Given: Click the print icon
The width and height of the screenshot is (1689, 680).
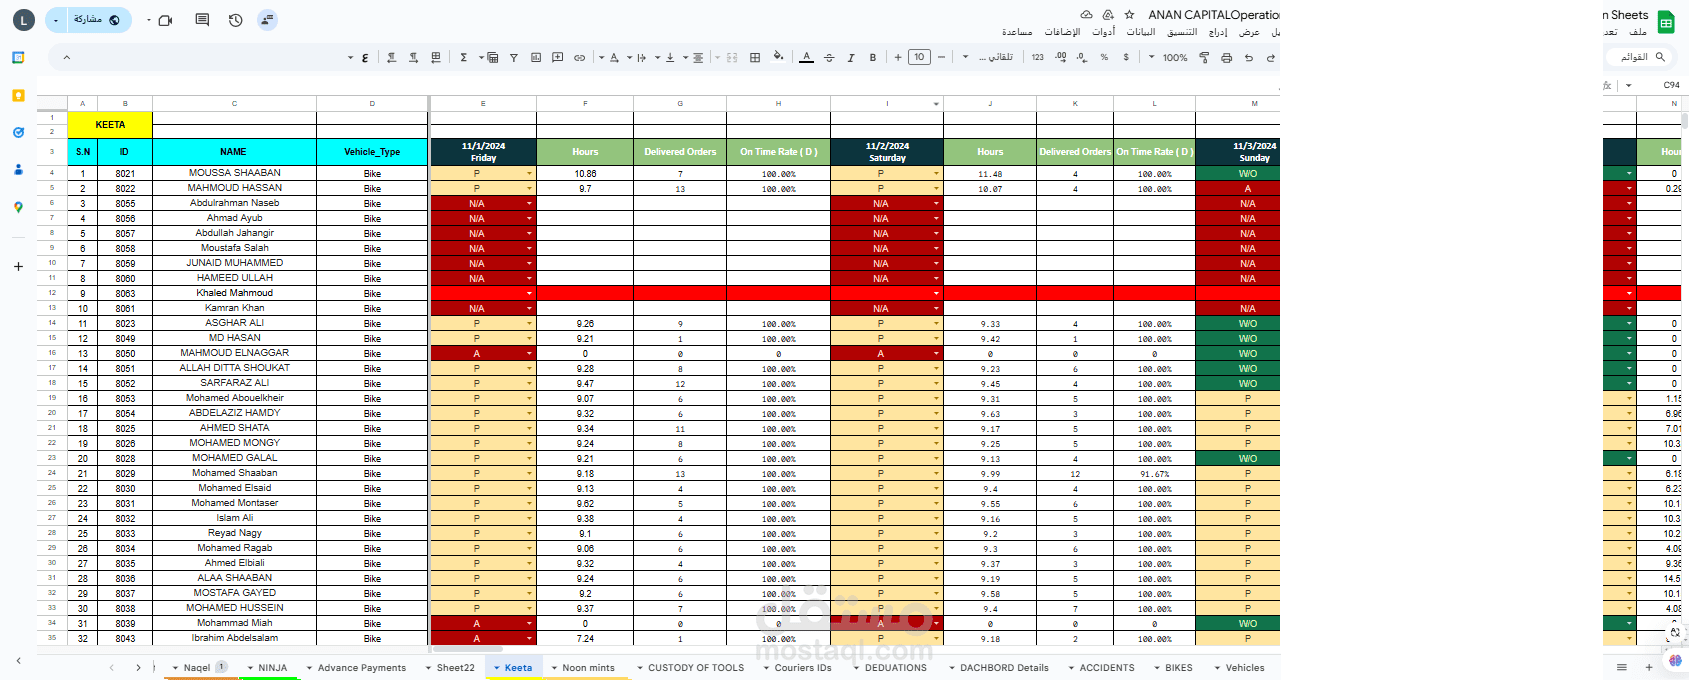Looking at the screenshot, I should 1226,58.
